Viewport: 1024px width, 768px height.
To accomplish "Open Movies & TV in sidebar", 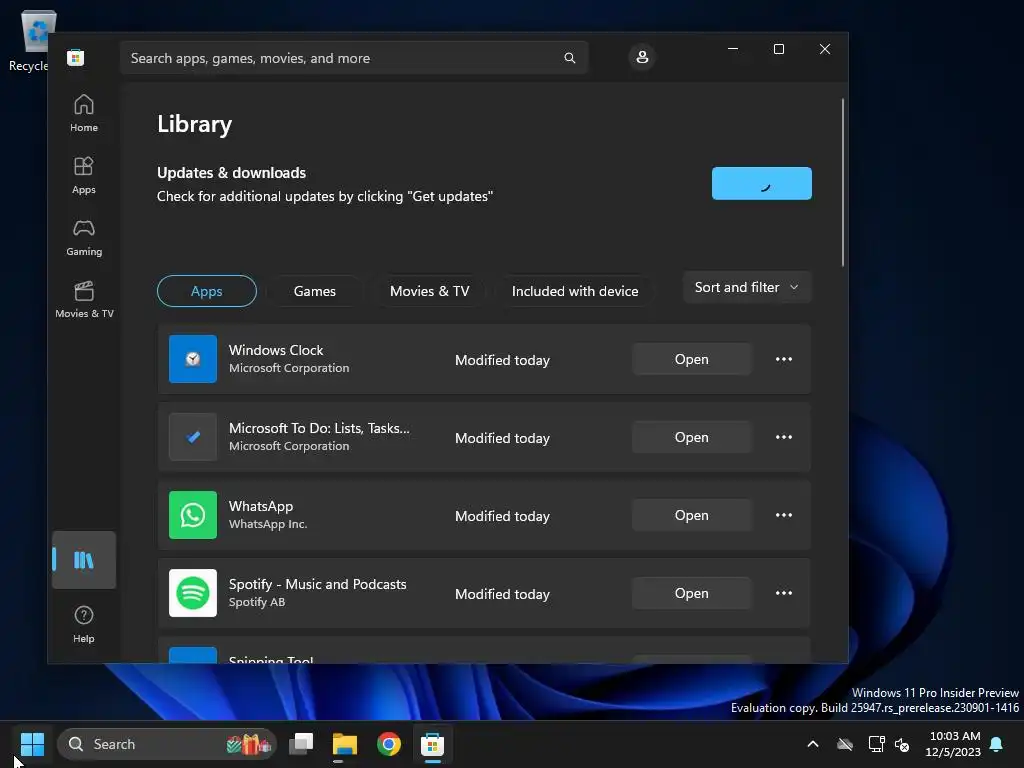I will pos(84,299).
